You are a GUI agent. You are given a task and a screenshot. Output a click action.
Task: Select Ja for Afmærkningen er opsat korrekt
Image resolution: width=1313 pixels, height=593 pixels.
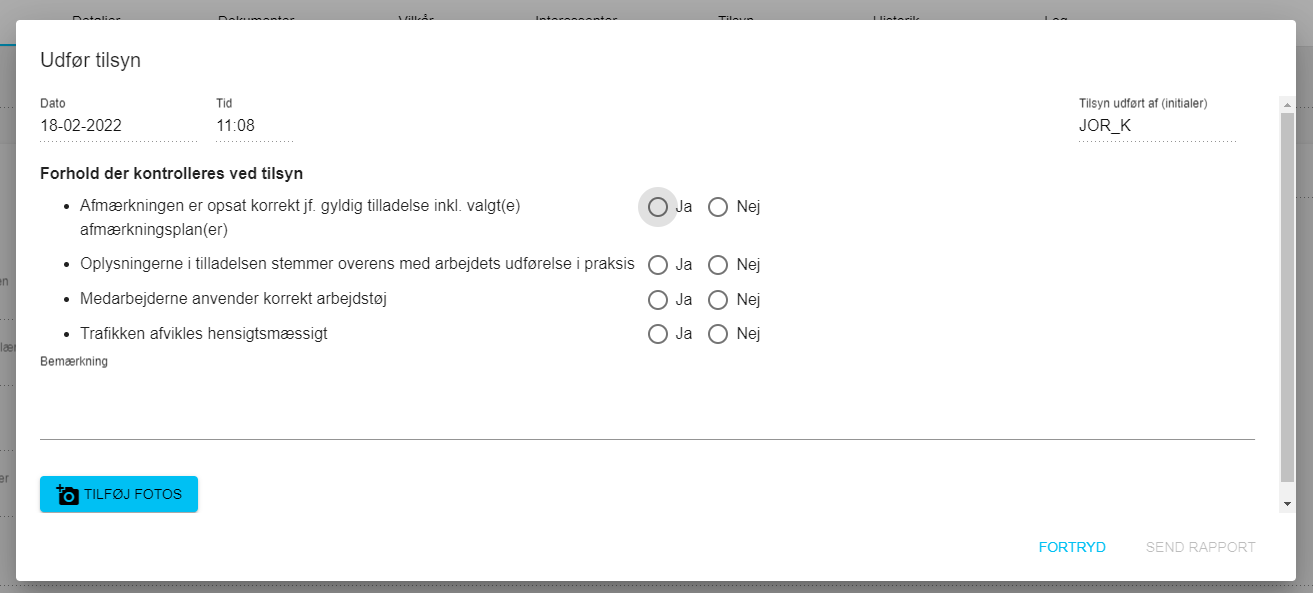[658, 207]
